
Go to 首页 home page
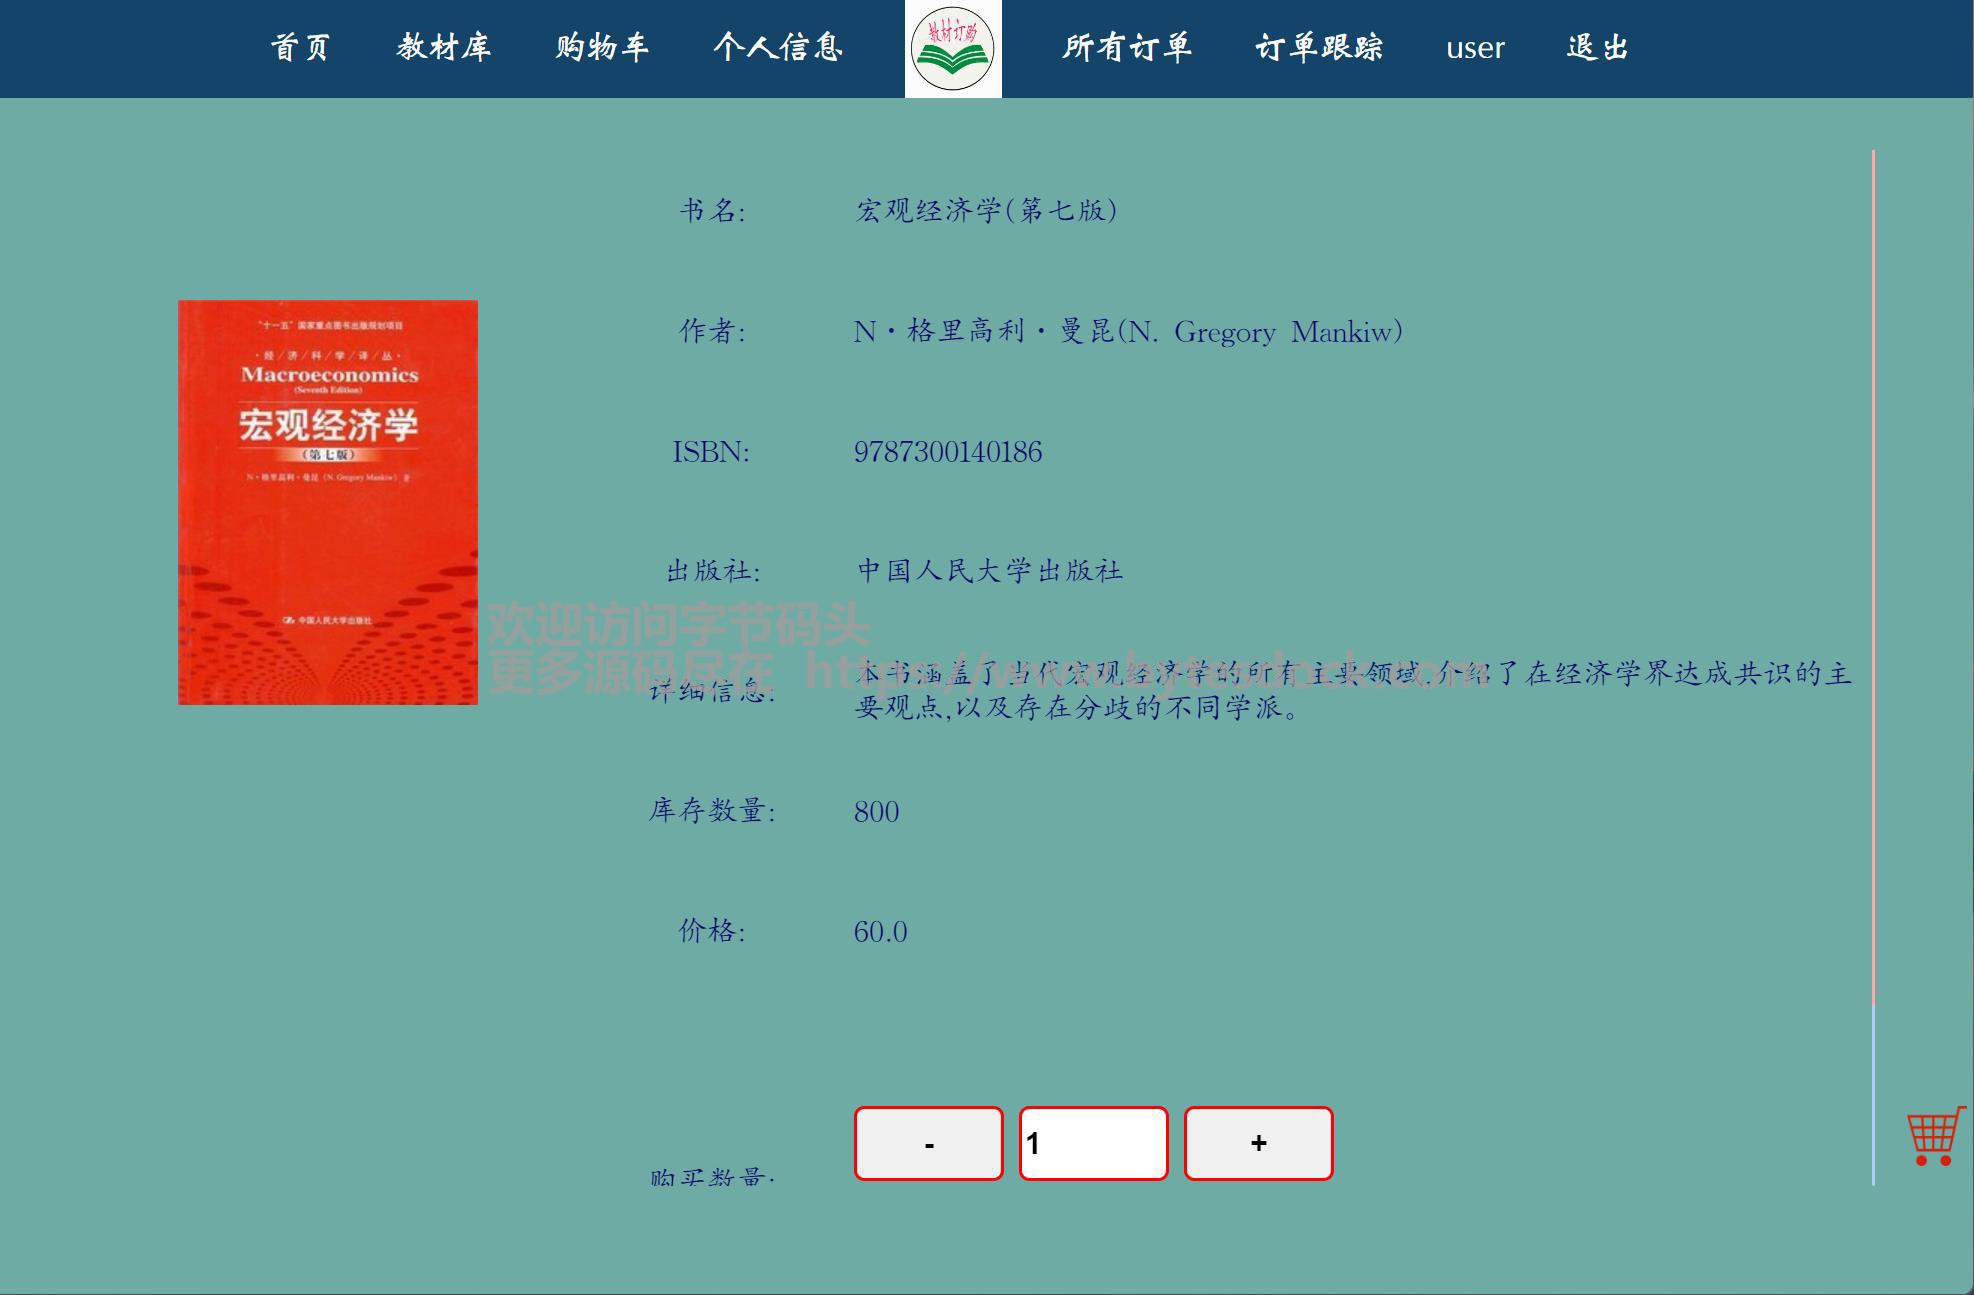[300, 48]
